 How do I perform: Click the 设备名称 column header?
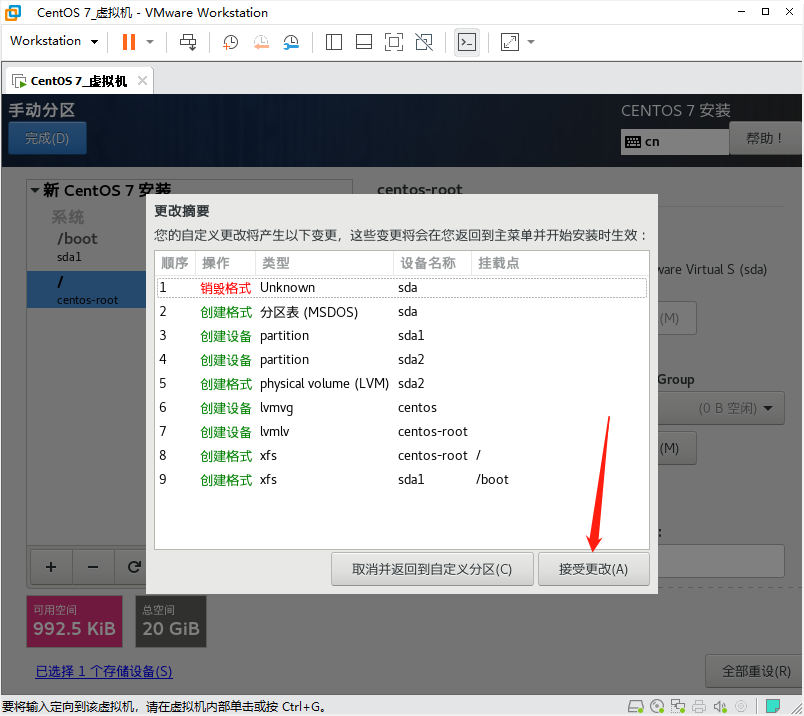click(432, 263)
